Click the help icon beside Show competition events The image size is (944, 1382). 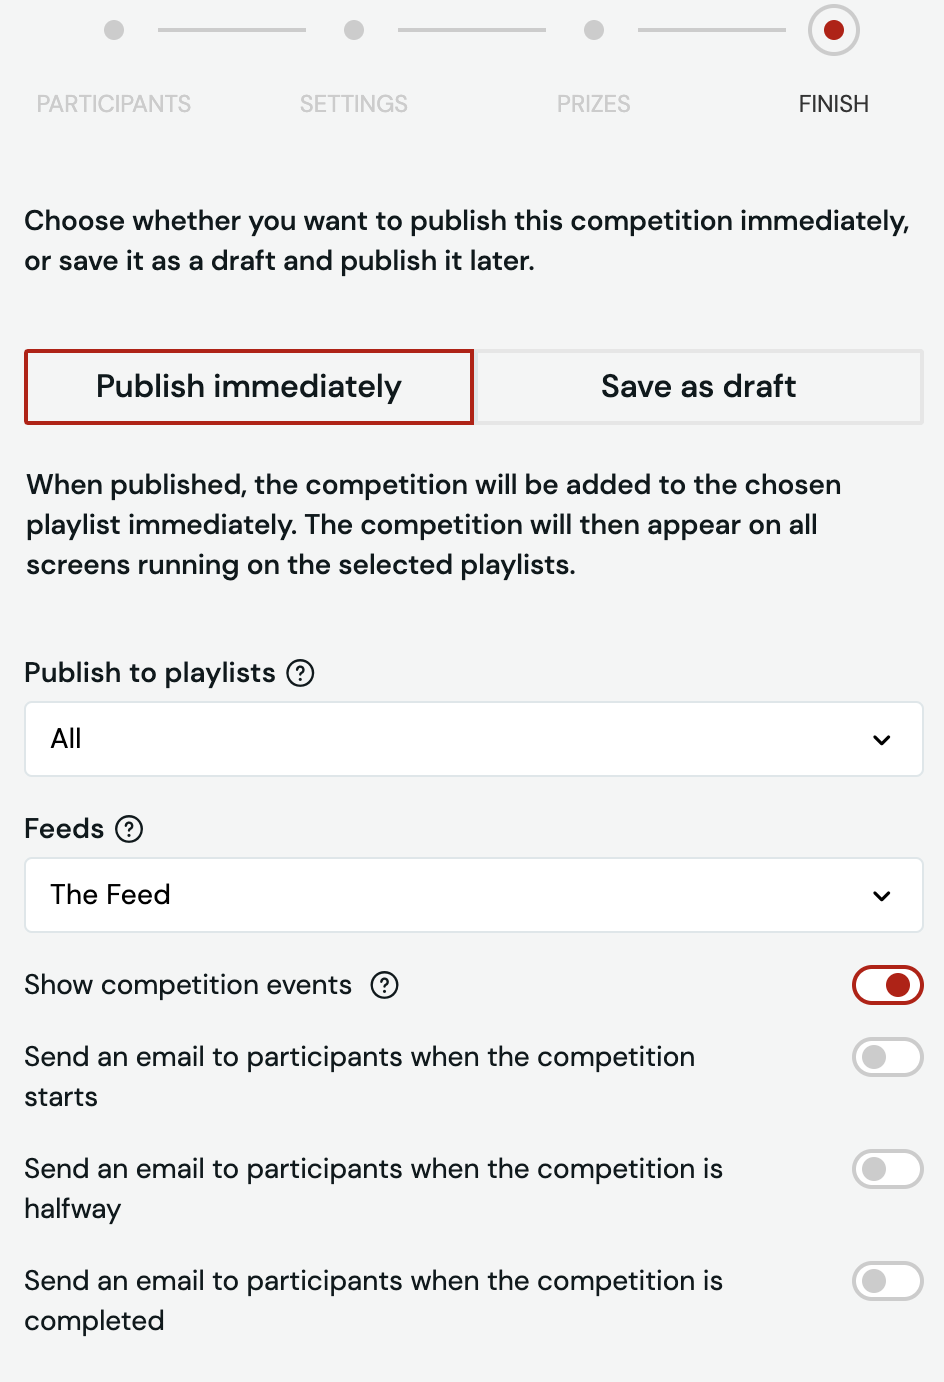pos(385,985)
